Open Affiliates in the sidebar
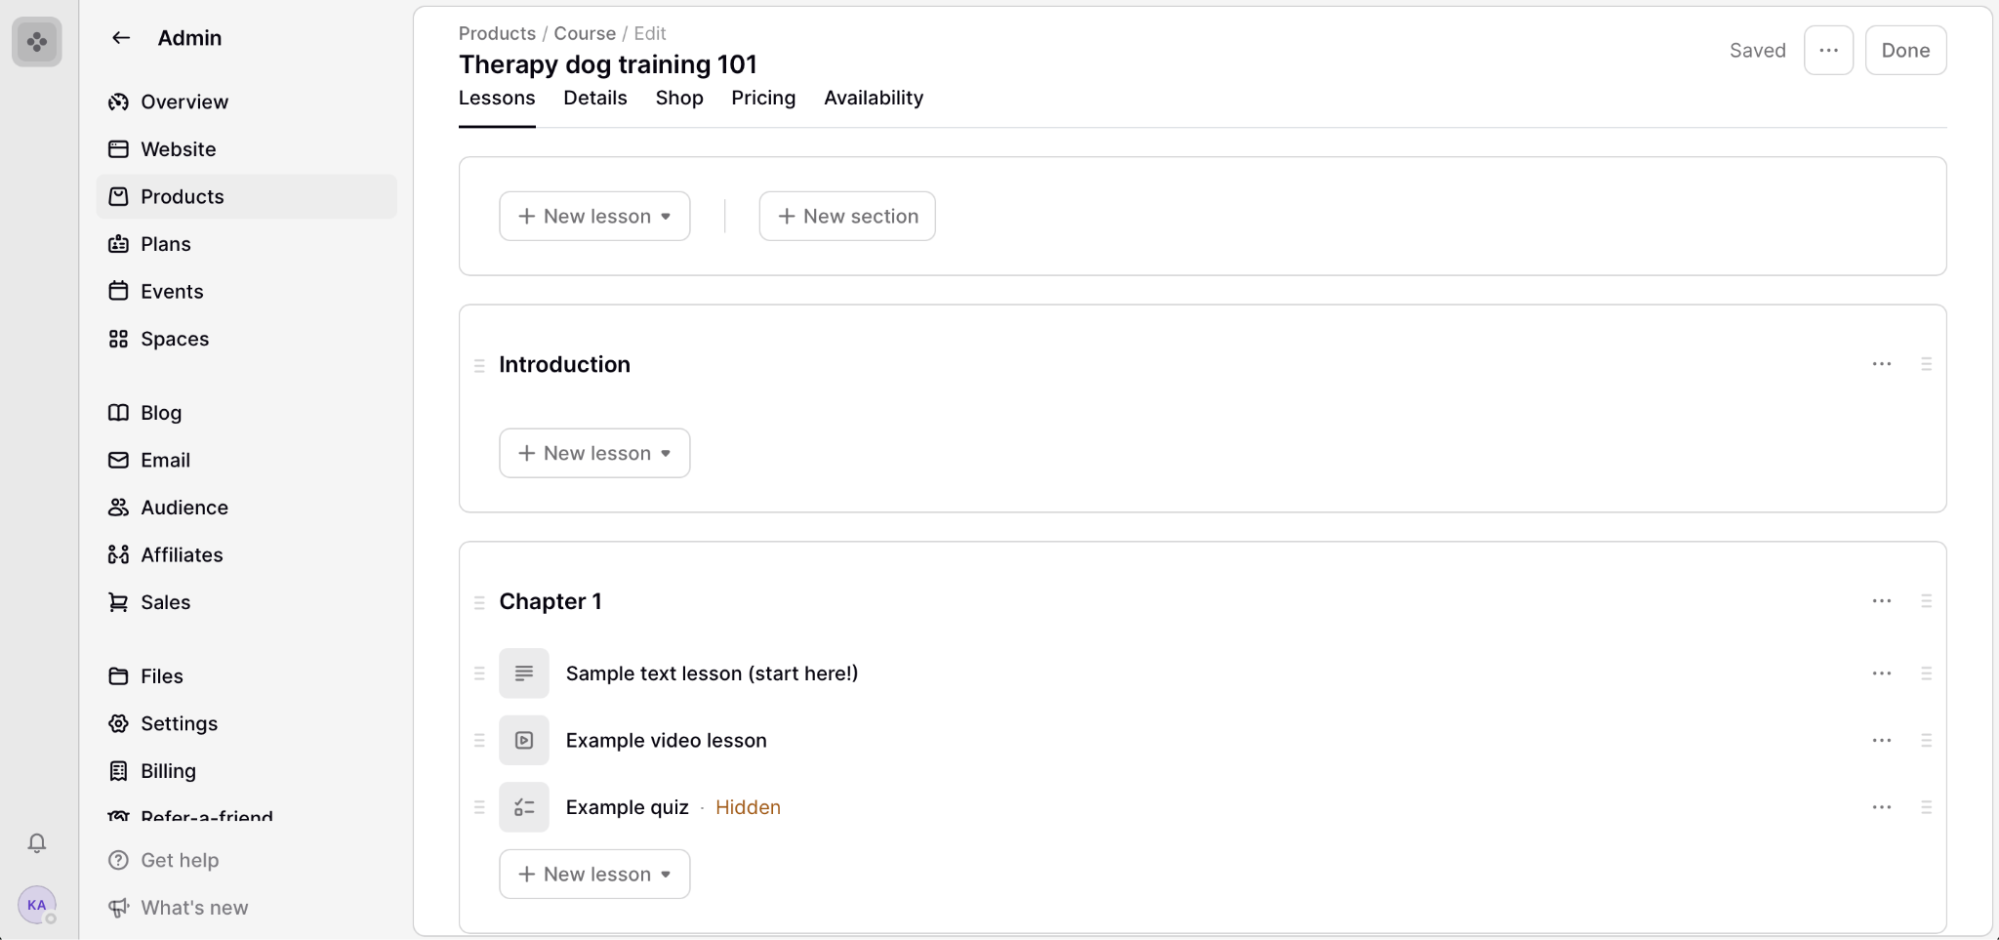This screenshot has height=940, width=1999. [246, 555]
